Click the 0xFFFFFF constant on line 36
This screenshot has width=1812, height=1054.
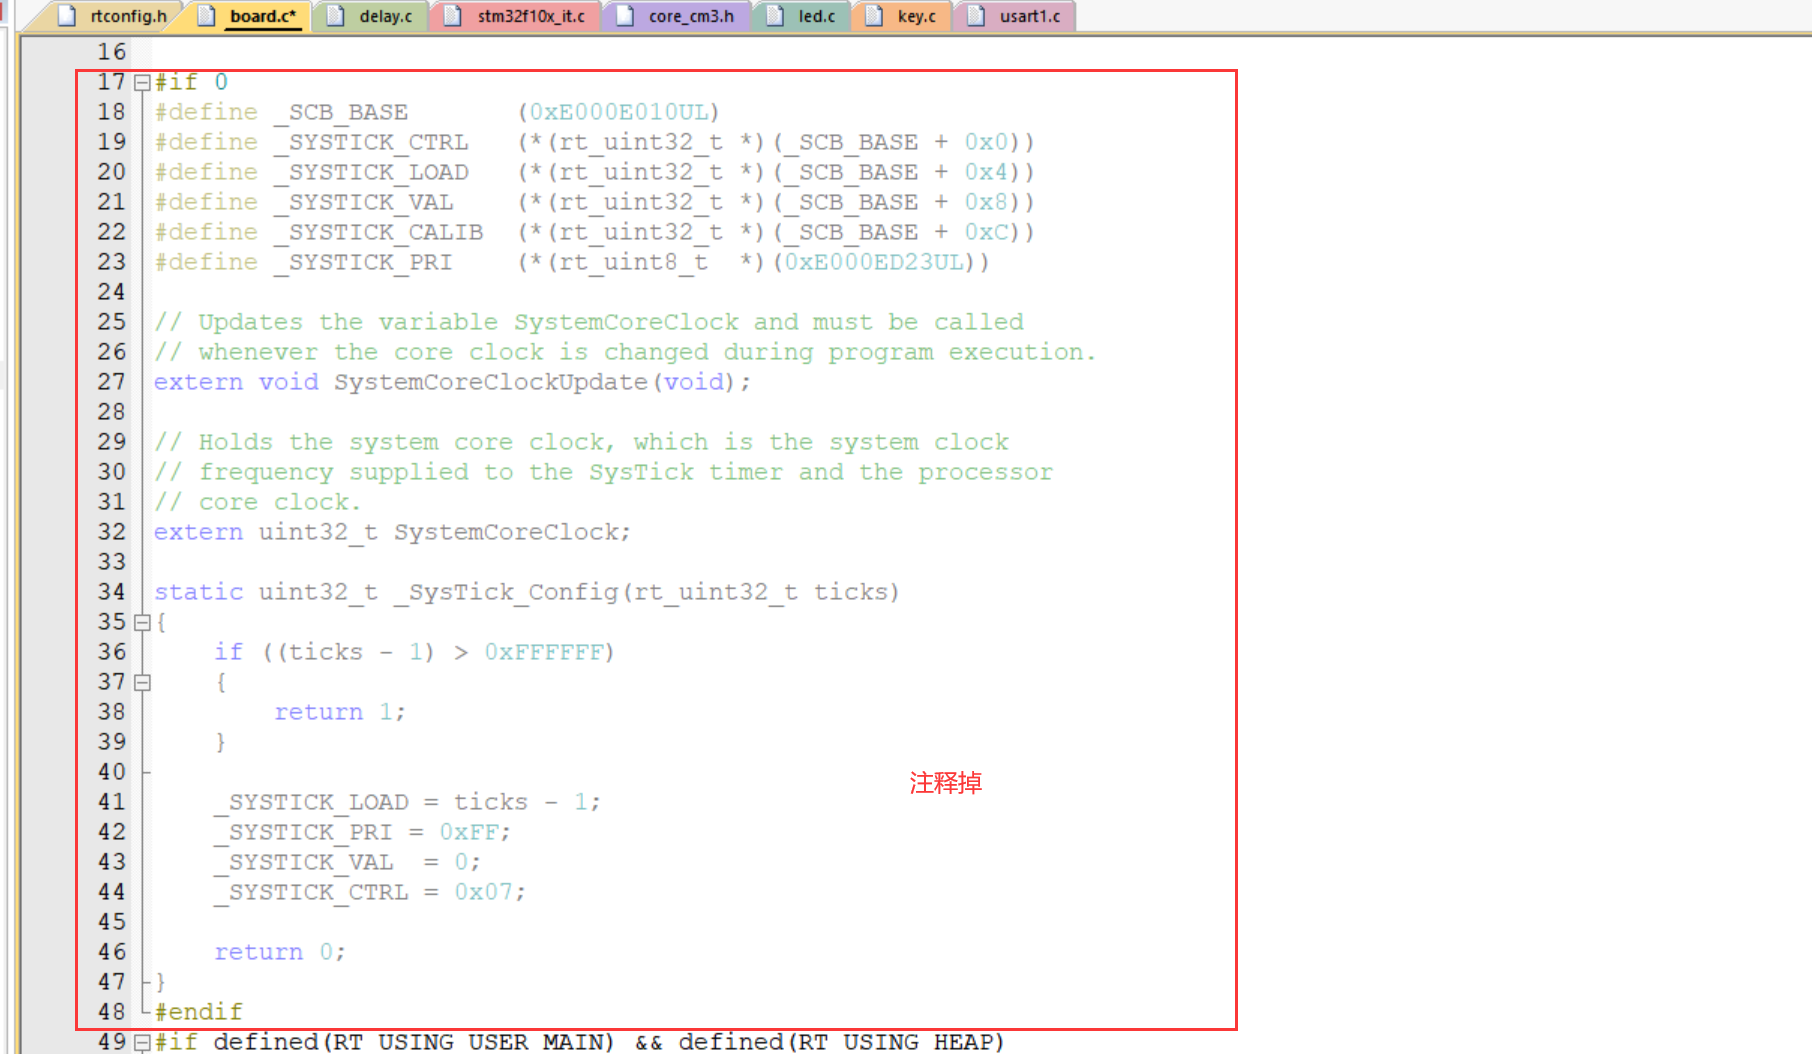[x=544, y=652]
